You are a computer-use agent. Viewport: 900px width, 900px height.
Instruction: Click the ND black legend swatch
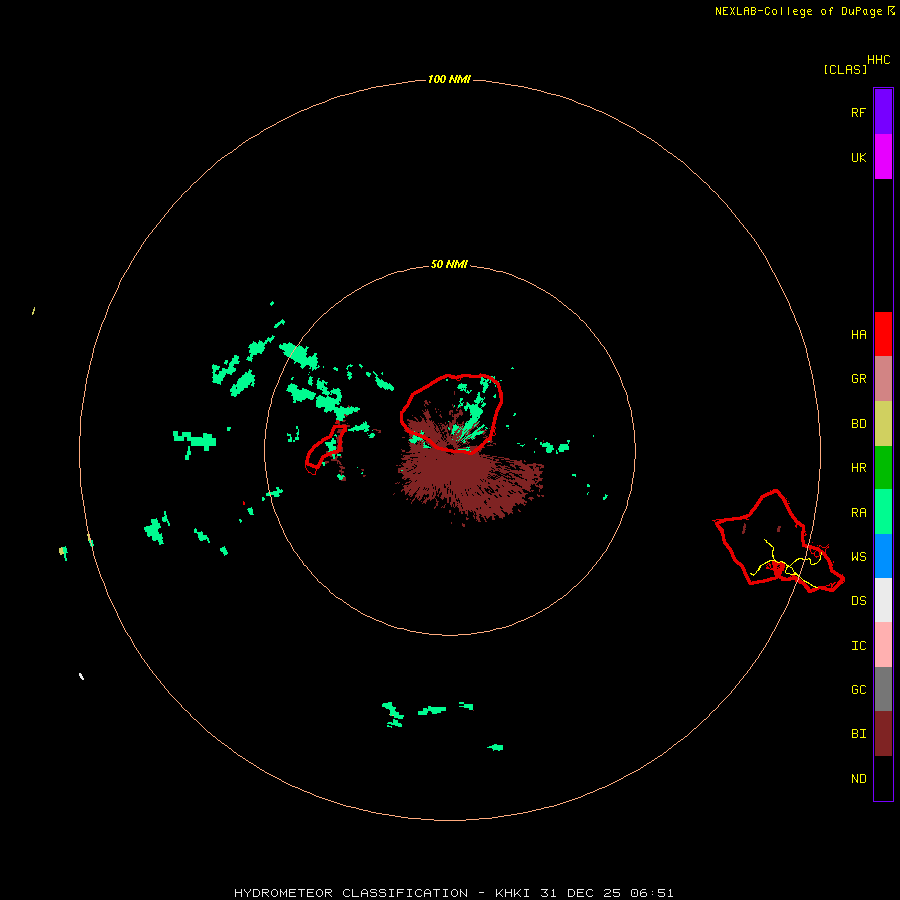pos(883,778)
